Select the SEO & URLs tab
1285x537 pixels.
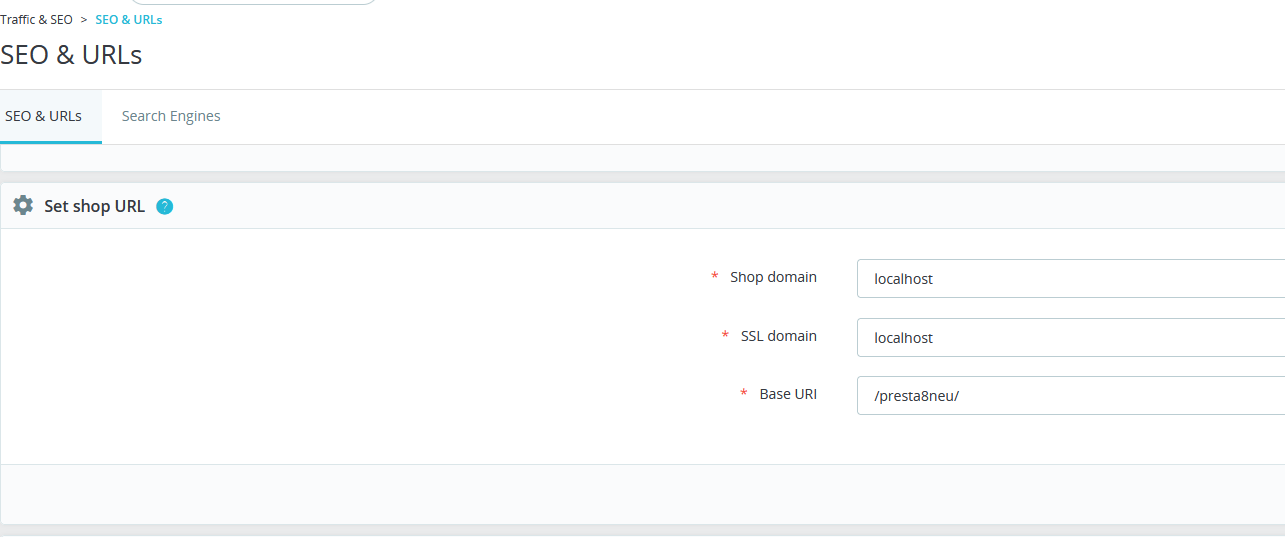tap(44, 116)
